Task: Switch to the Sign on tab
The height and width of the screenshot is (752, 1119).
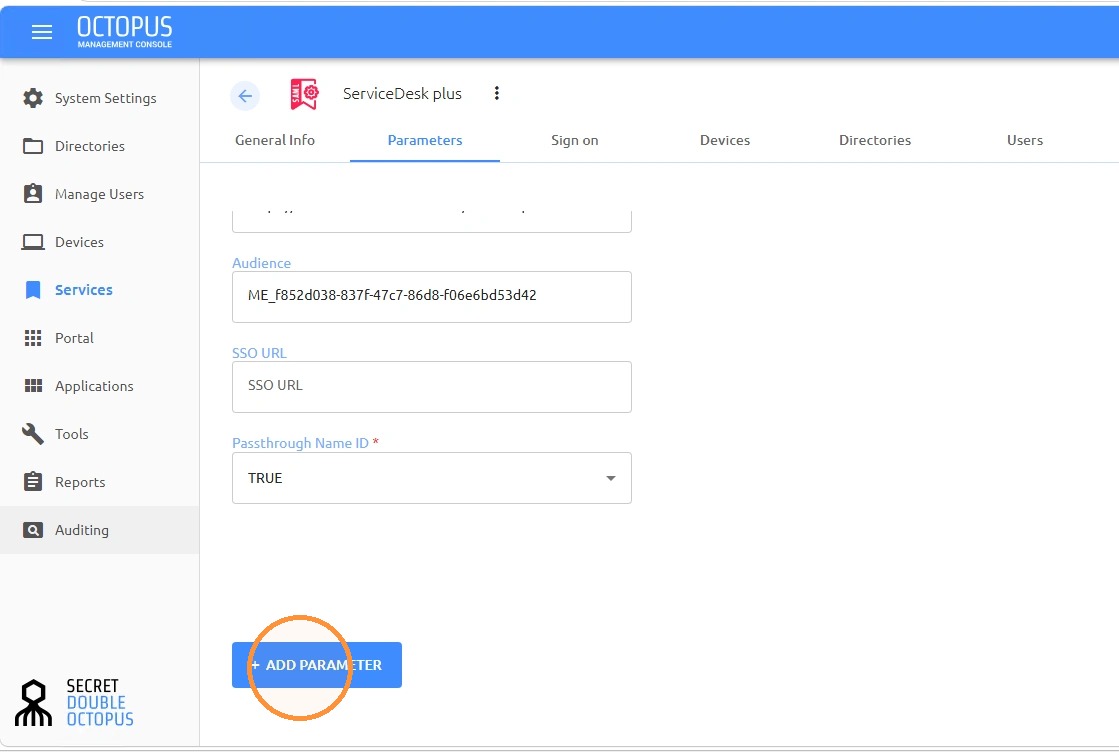Action: pos(574,141)
